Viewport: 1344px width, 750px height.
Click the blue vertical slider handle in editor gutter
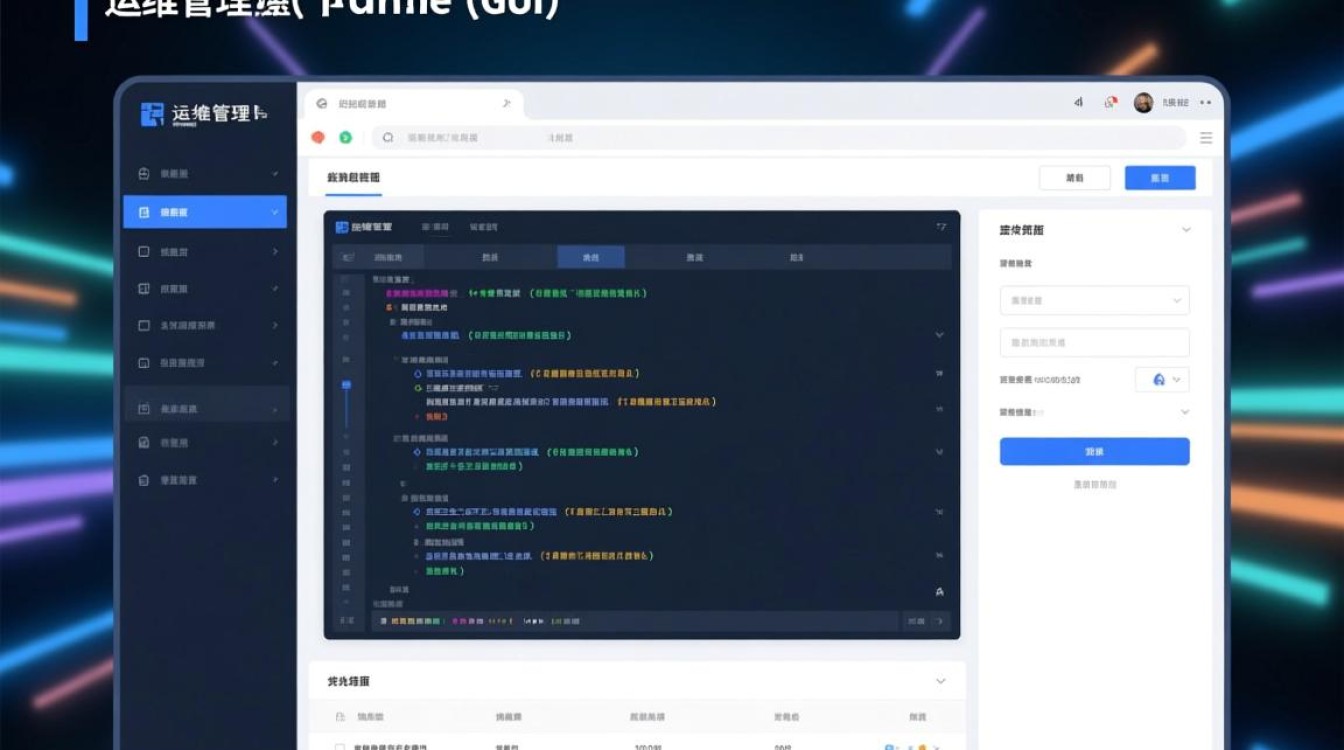346,385
